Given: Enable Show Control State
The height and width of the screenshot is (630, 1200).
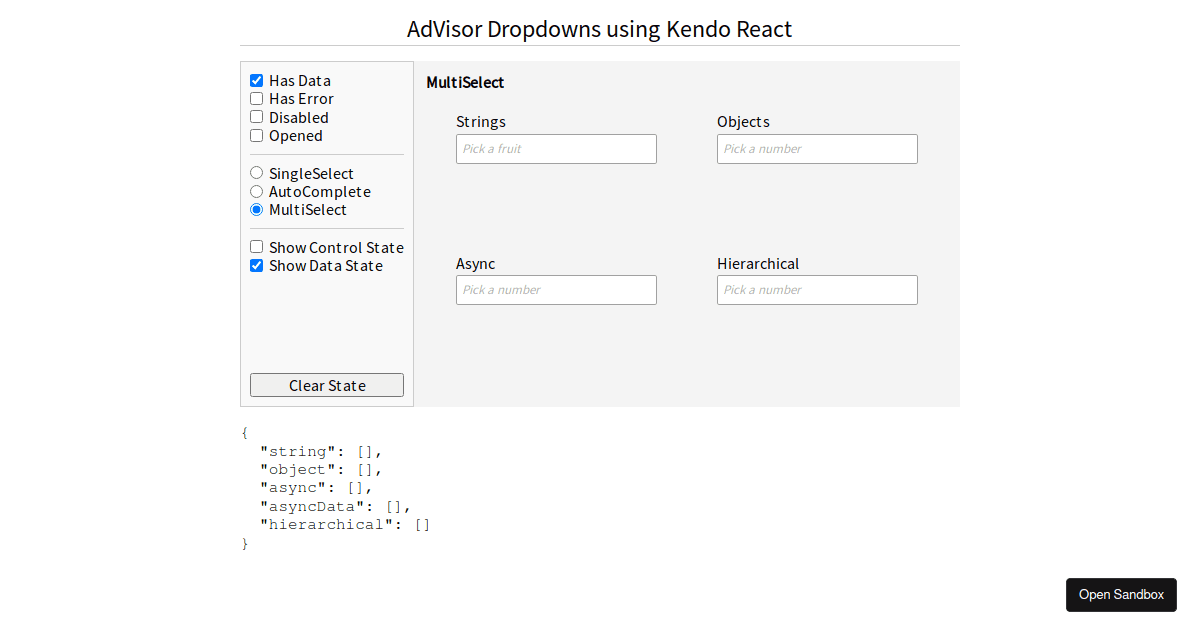Looking at the screenshot, I should click(x=256, y=246).
